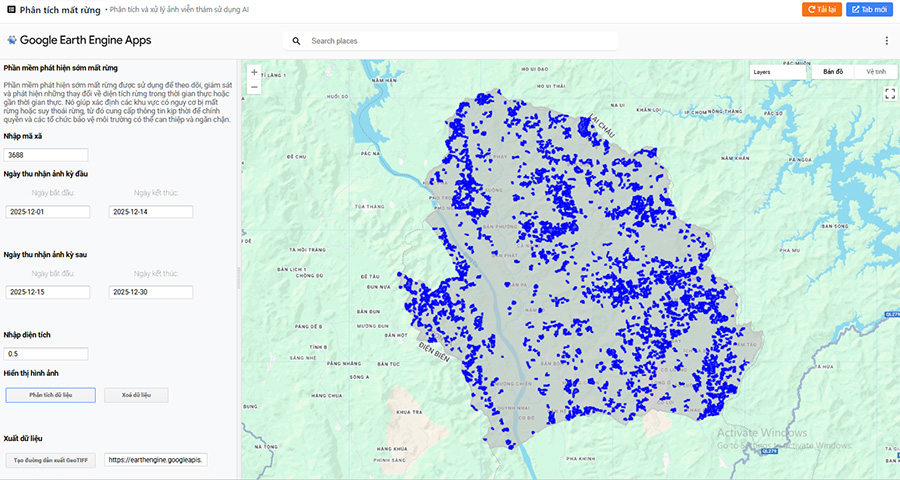Click Tạo đường dẫn xuất GeoTIFF button
This screenshot has height=480, width=900.
(x=50, y=460)
